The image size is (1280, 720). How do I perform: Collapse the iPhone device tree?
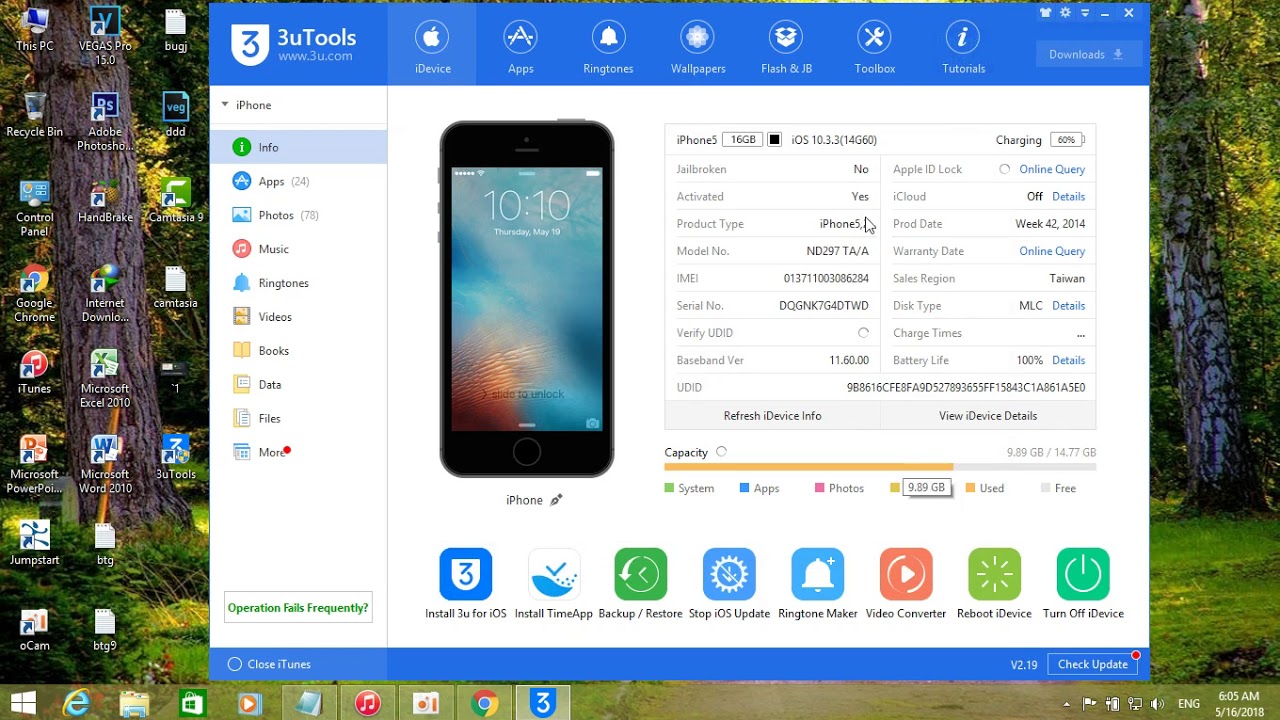(x=225, y=104)
